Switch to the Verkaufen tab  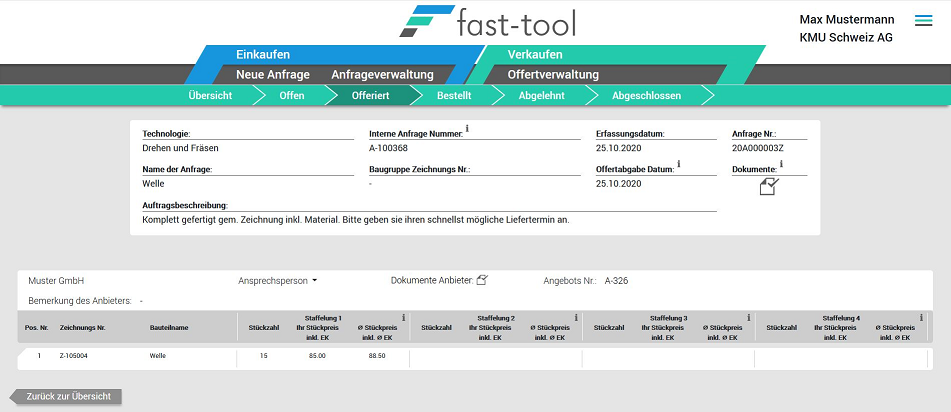click(535, 54)
